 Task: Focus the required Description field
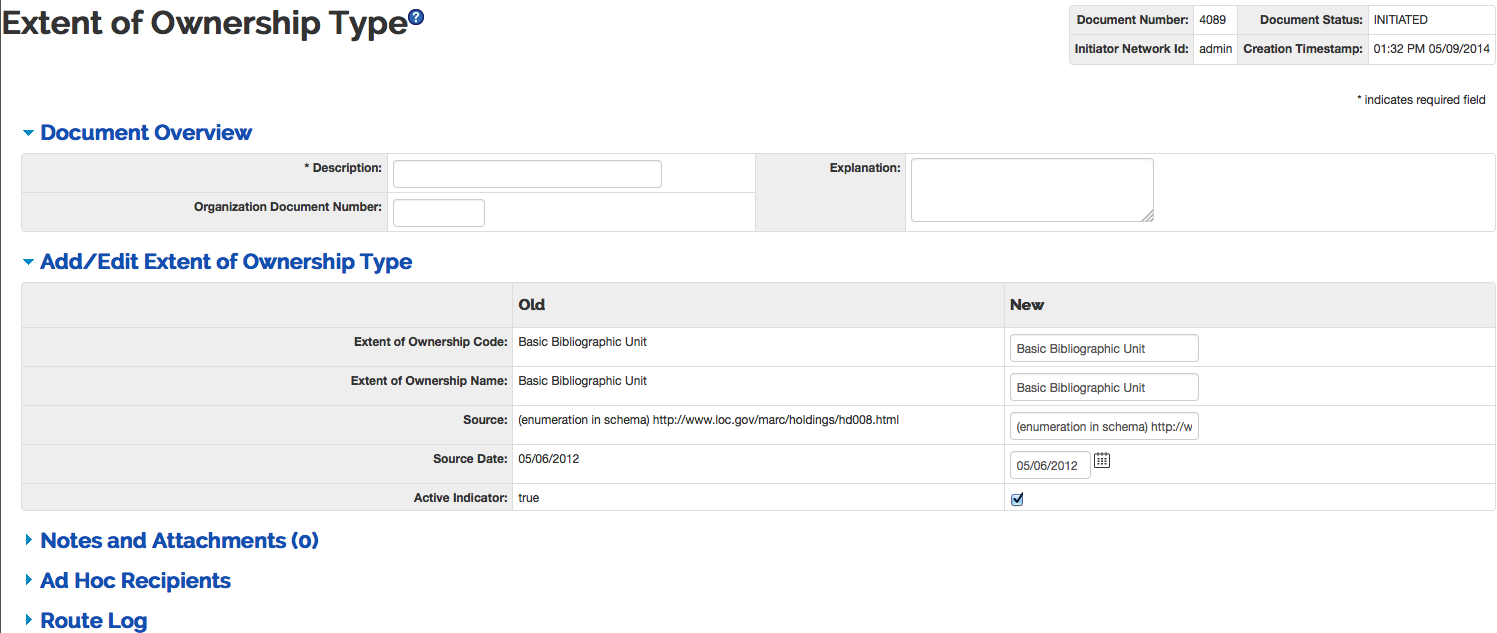(527, 174)
